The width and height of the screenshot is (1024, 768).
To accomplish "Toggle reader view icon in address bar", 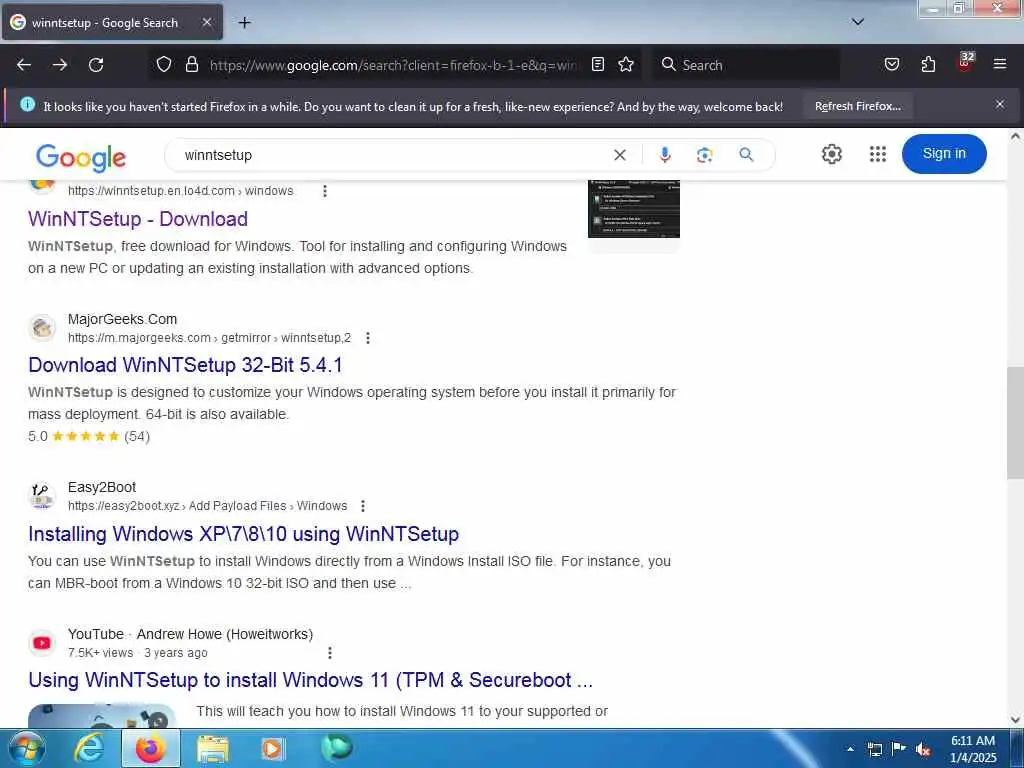I will coord(598,64).
